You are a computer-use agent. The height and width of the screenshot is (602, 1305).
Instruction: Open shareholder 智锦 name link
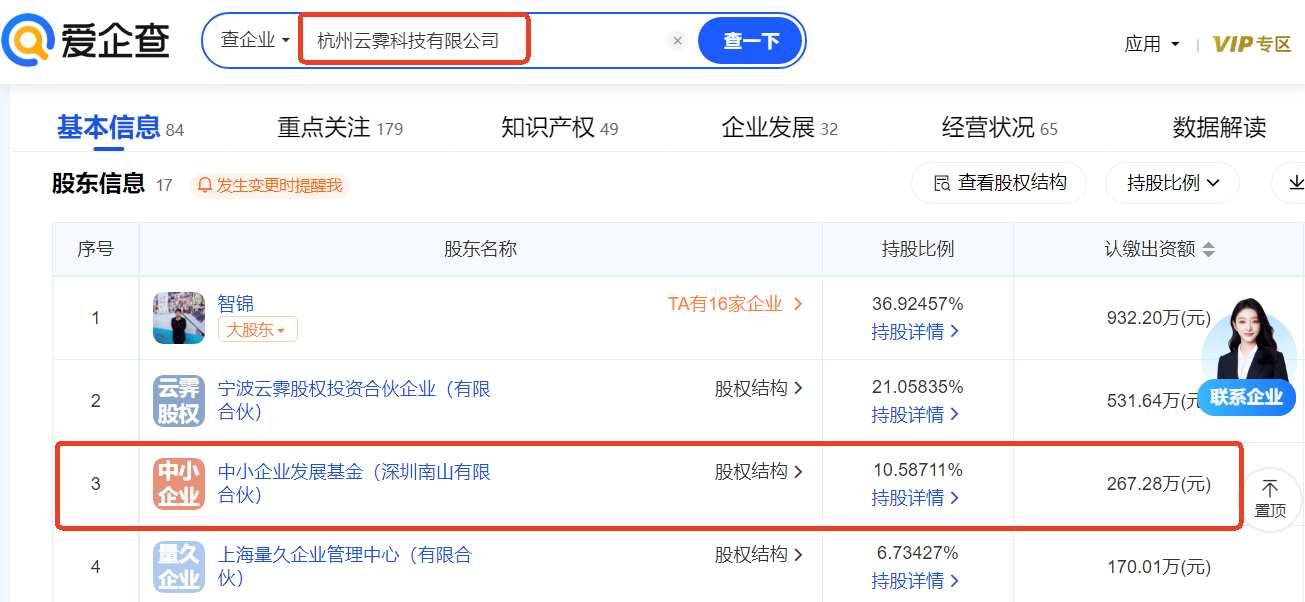(x=236, y=304)
